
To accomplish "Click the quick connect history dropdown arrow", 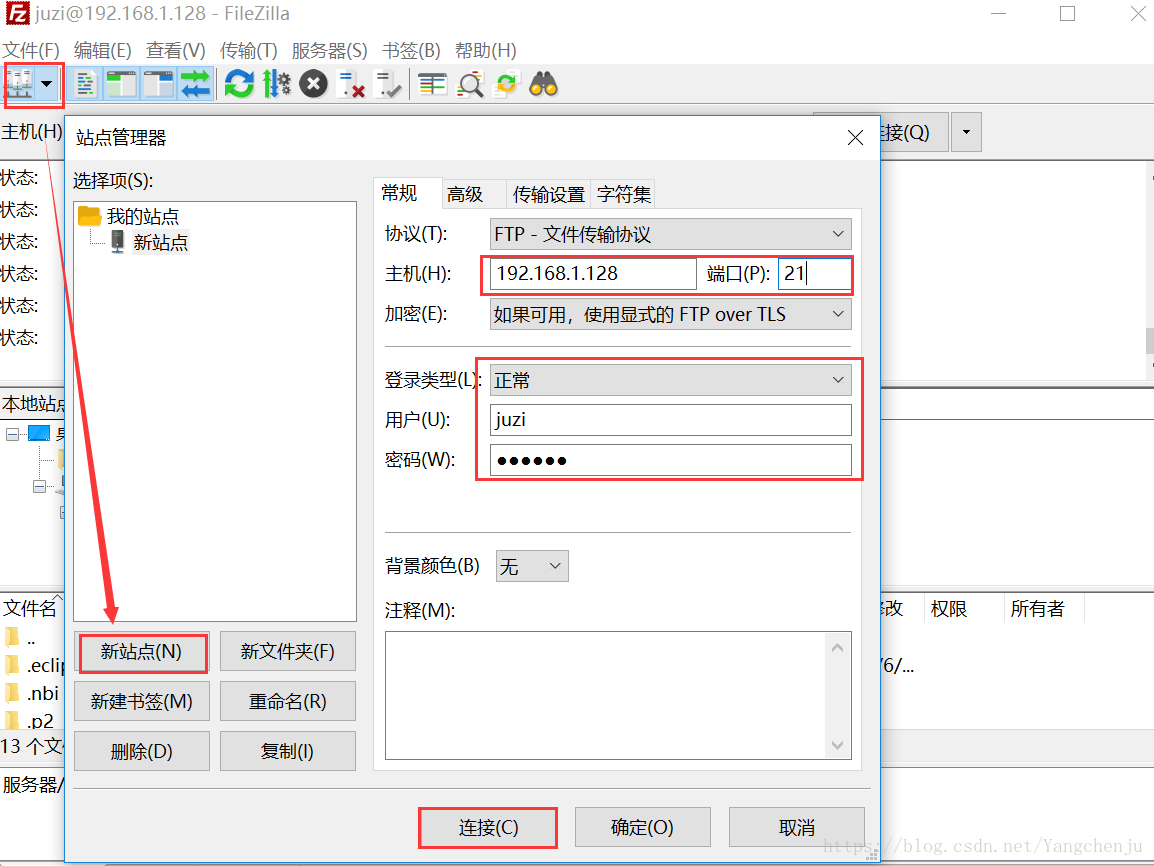I will 966,132.
